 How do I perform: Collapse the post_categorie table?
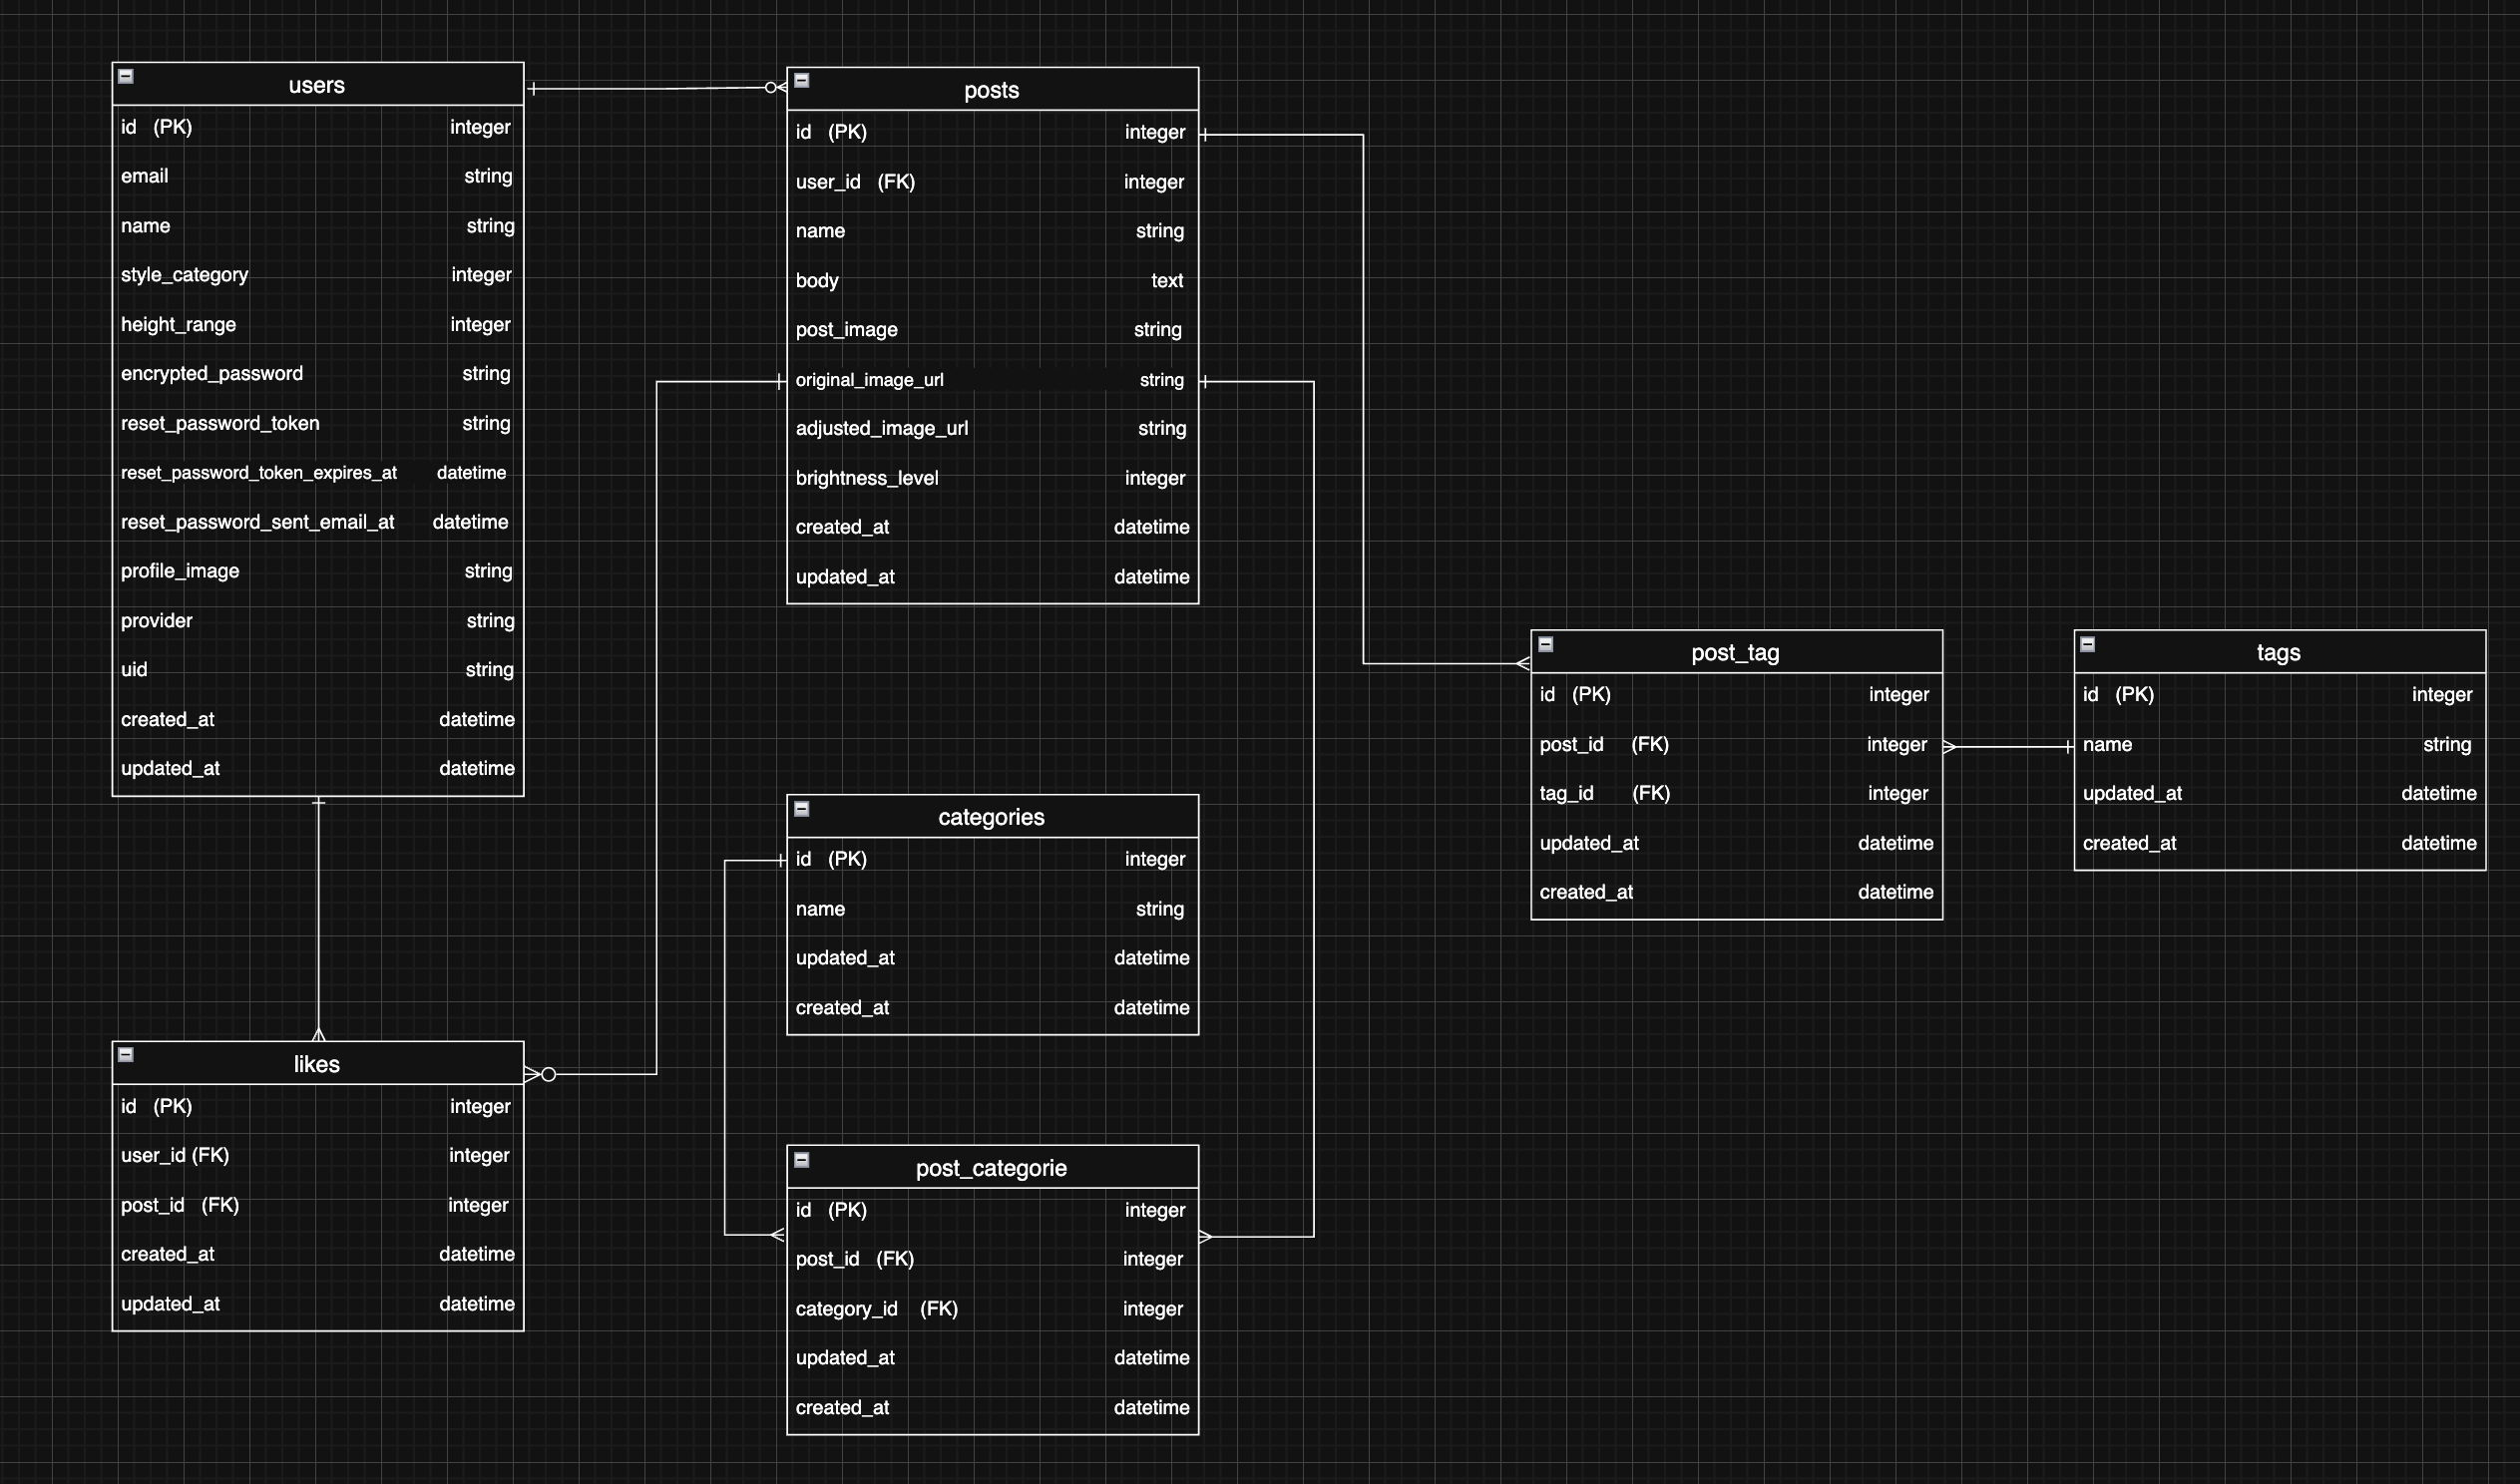pyautogui.click(x=801, y=1160)
